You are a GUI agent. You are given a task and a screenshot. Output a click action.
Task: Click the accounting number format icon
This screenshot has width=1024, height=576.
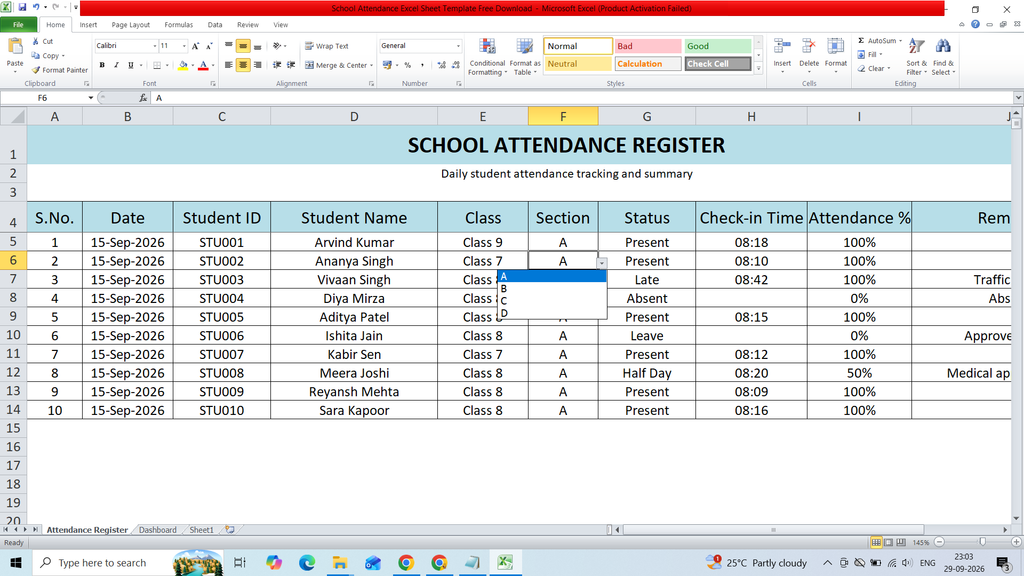387,65
